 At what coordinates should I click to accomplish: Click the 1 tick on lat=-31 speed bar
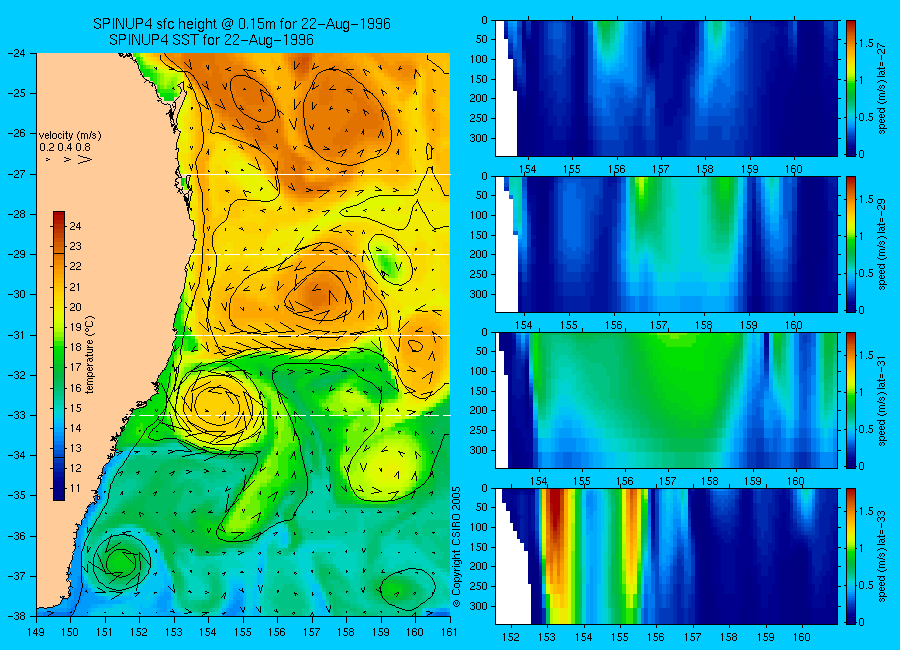point(863,392)
